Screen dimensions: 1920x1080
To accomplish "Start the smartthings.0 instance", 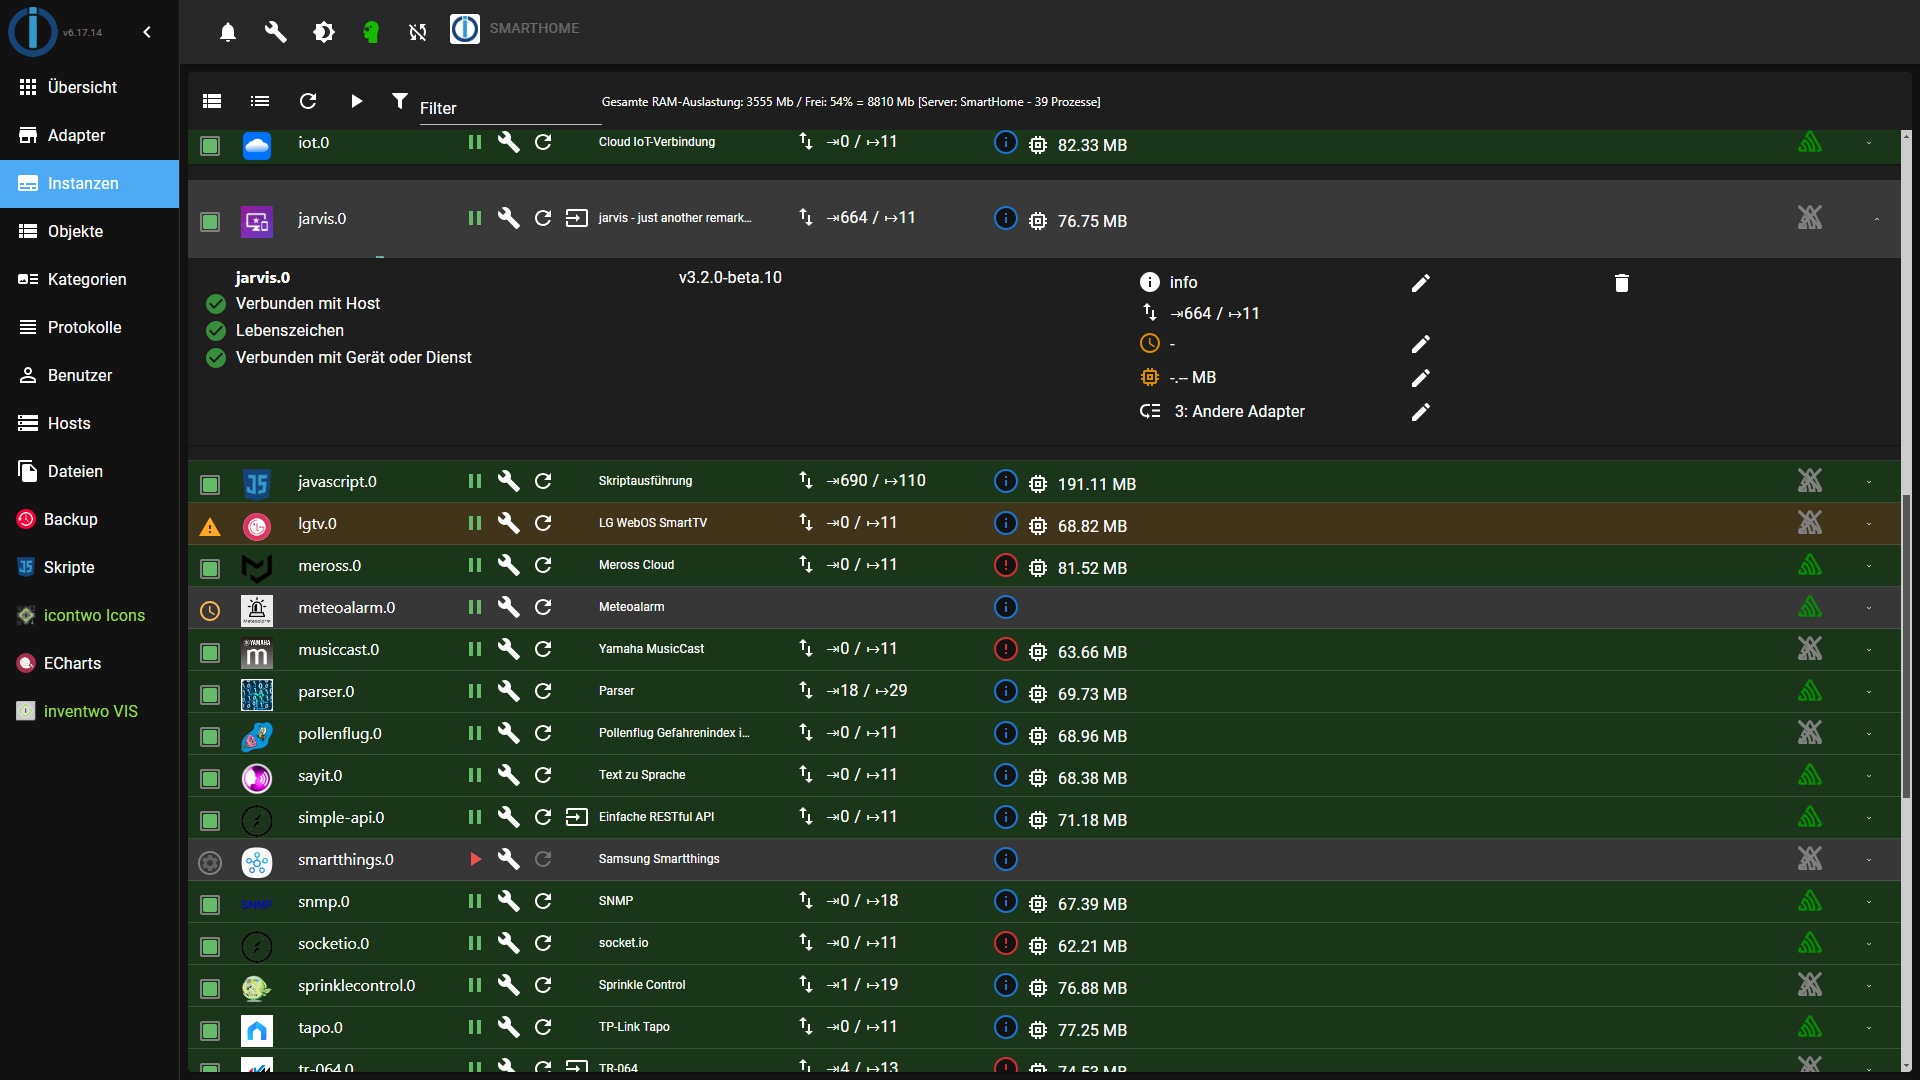I will (x=475, y=859).
